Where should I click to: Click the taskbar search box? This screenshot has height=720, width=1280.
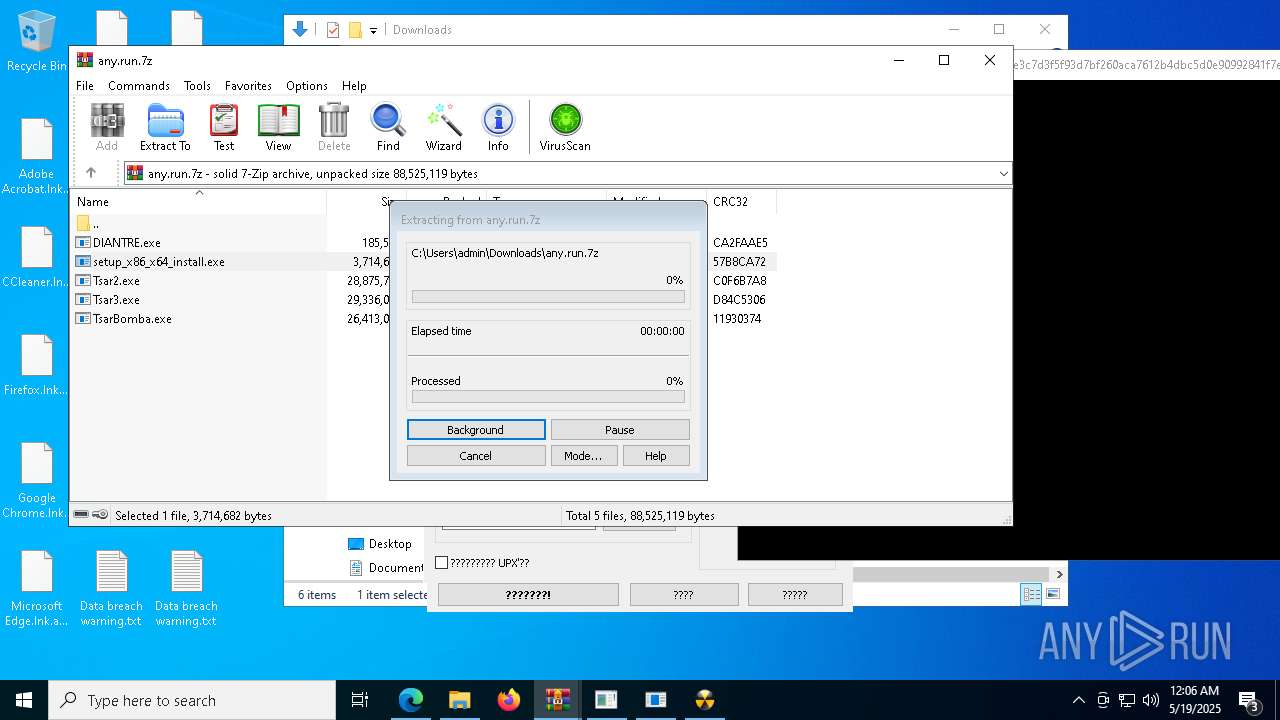point(192,700)
